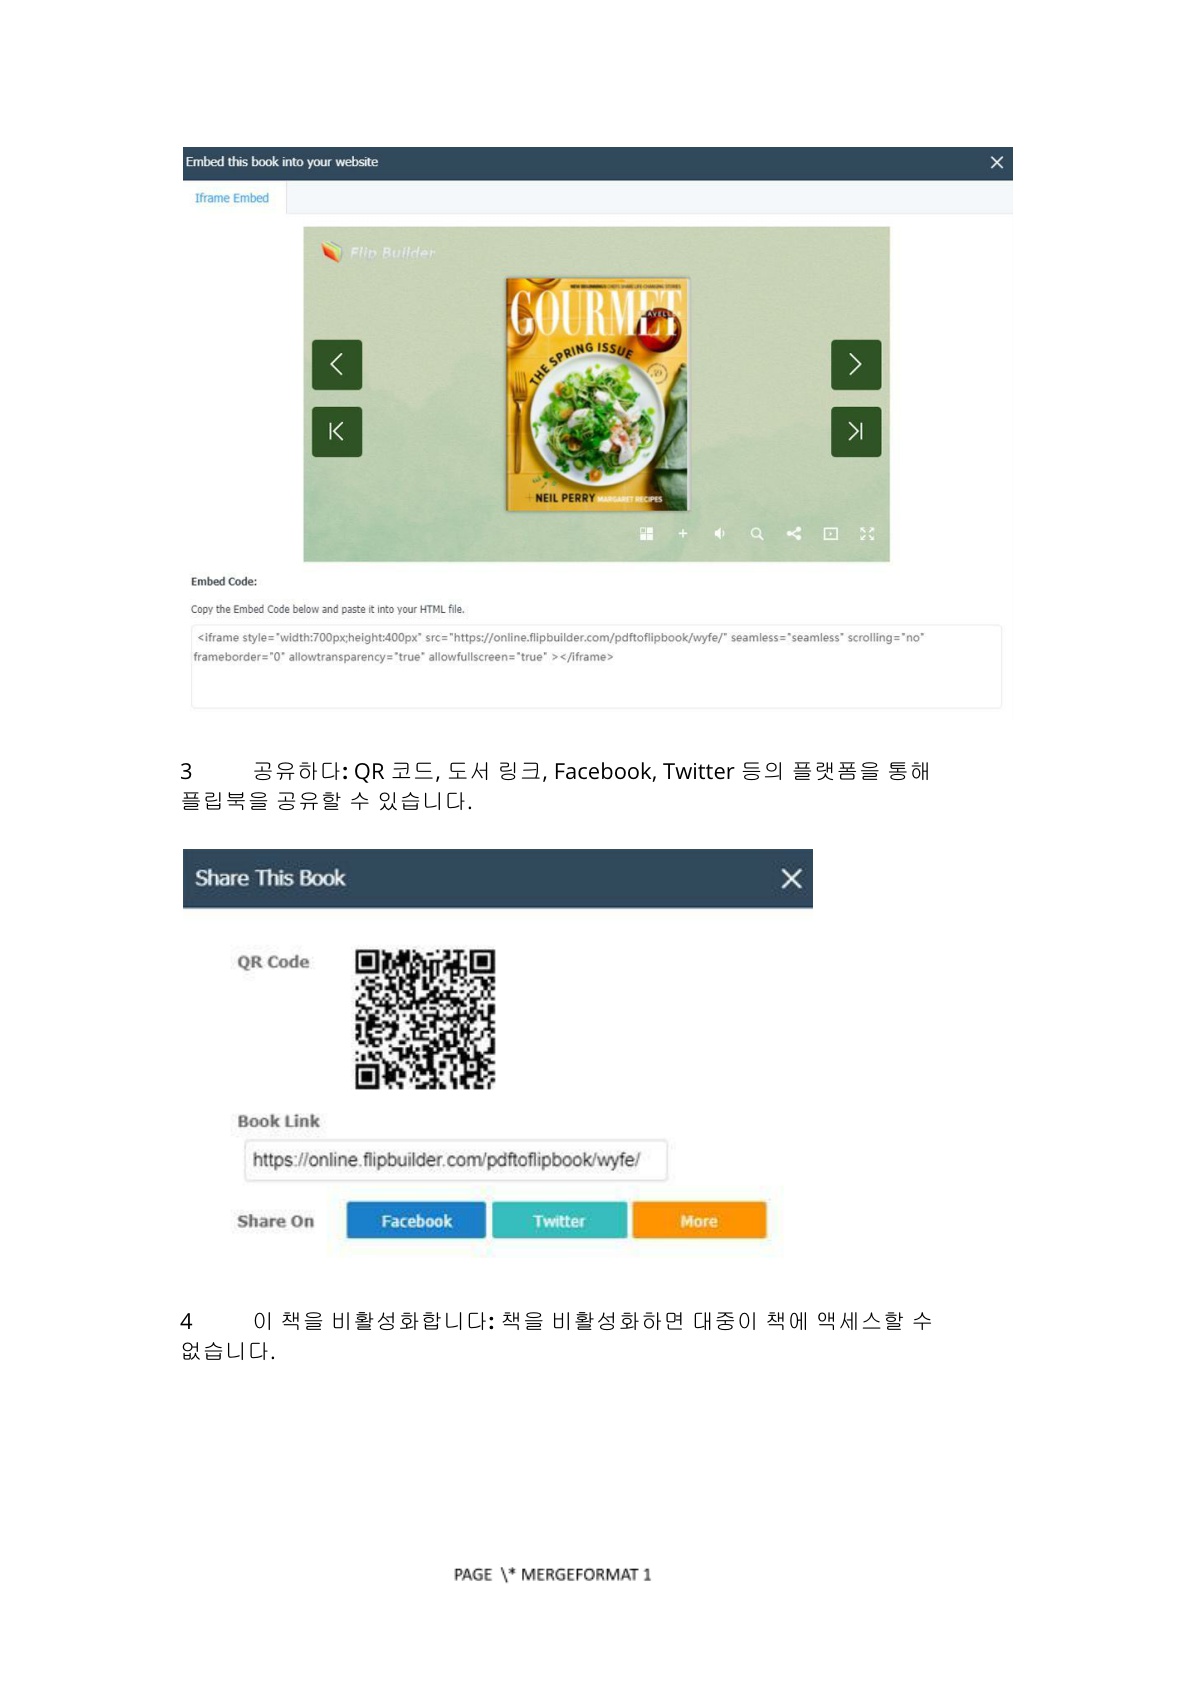1192x1684 pixels.
Task: Click the auto flip play icon
Action: click(x=830, y=534)
